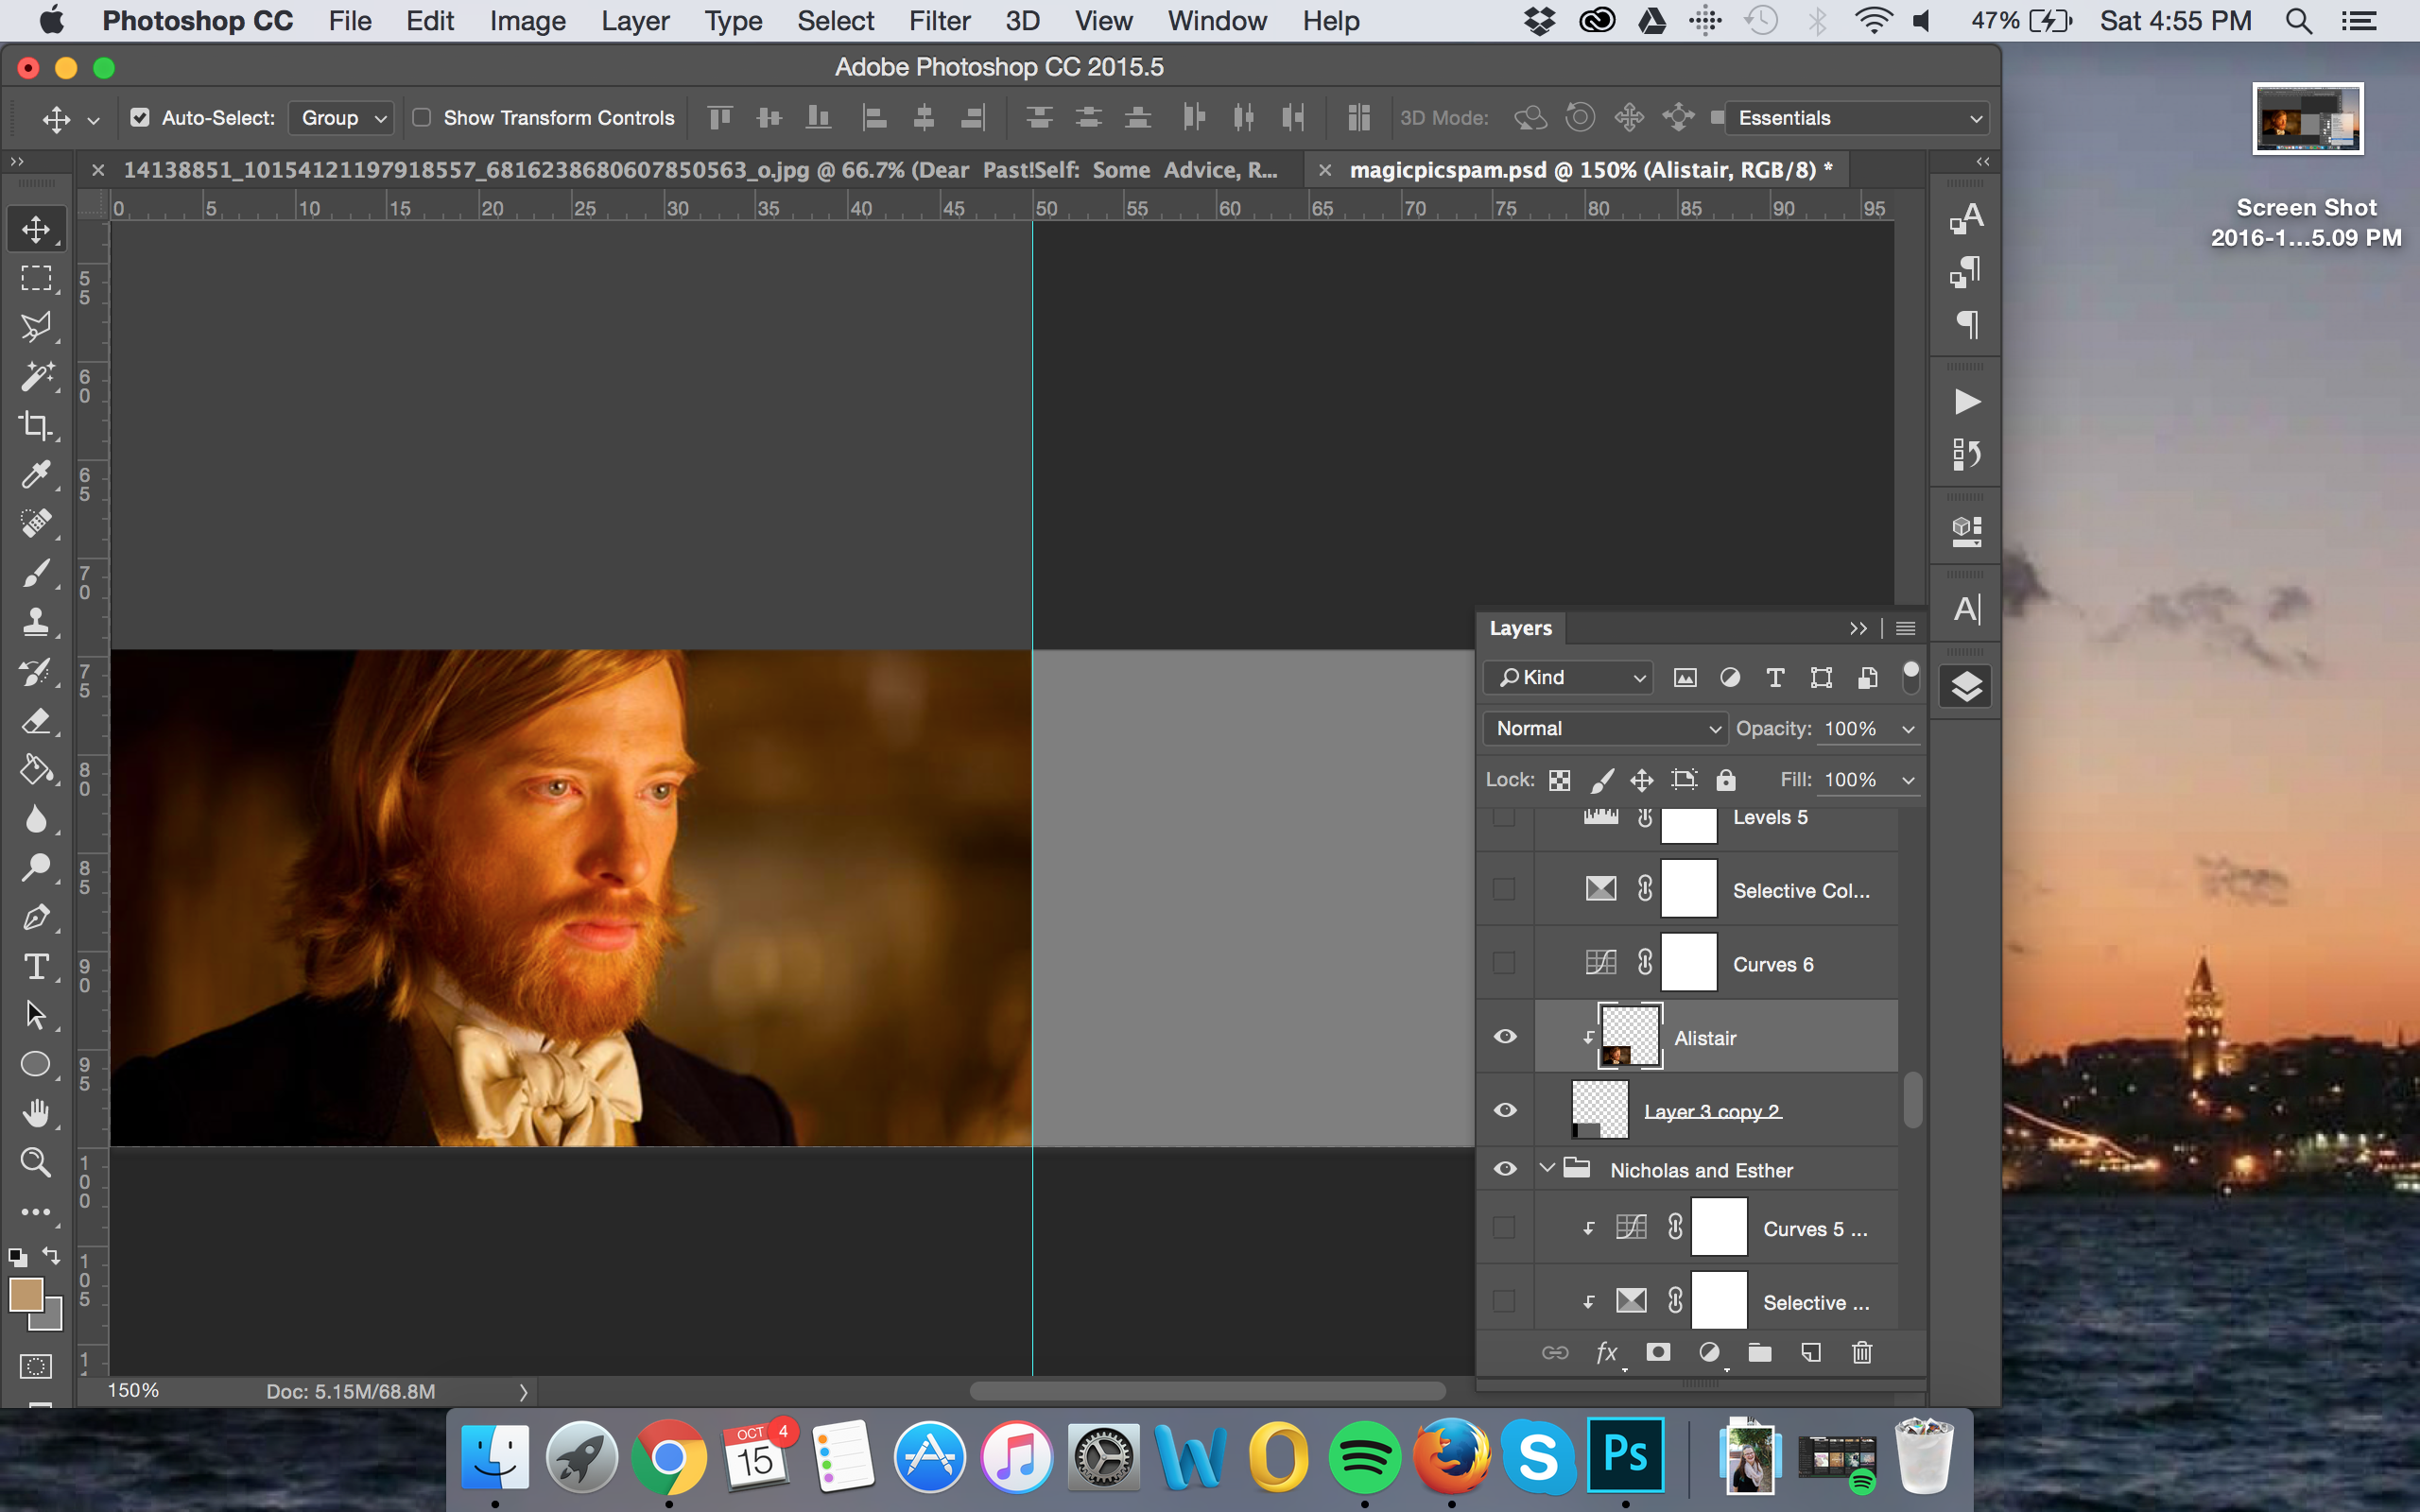Select the Magic Wand tool
2420x1512 pixels.
(36, 376)
